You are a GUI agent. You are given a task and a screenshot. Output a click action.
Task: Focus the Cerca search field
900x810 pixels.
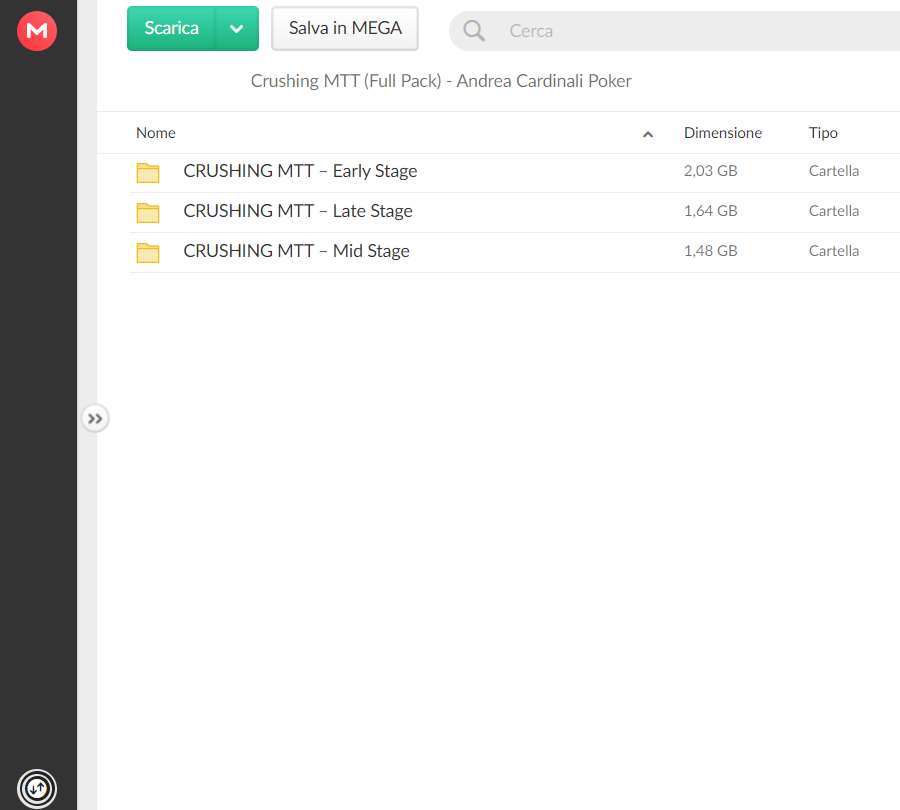pyautogui.click(x=674, y=31)
